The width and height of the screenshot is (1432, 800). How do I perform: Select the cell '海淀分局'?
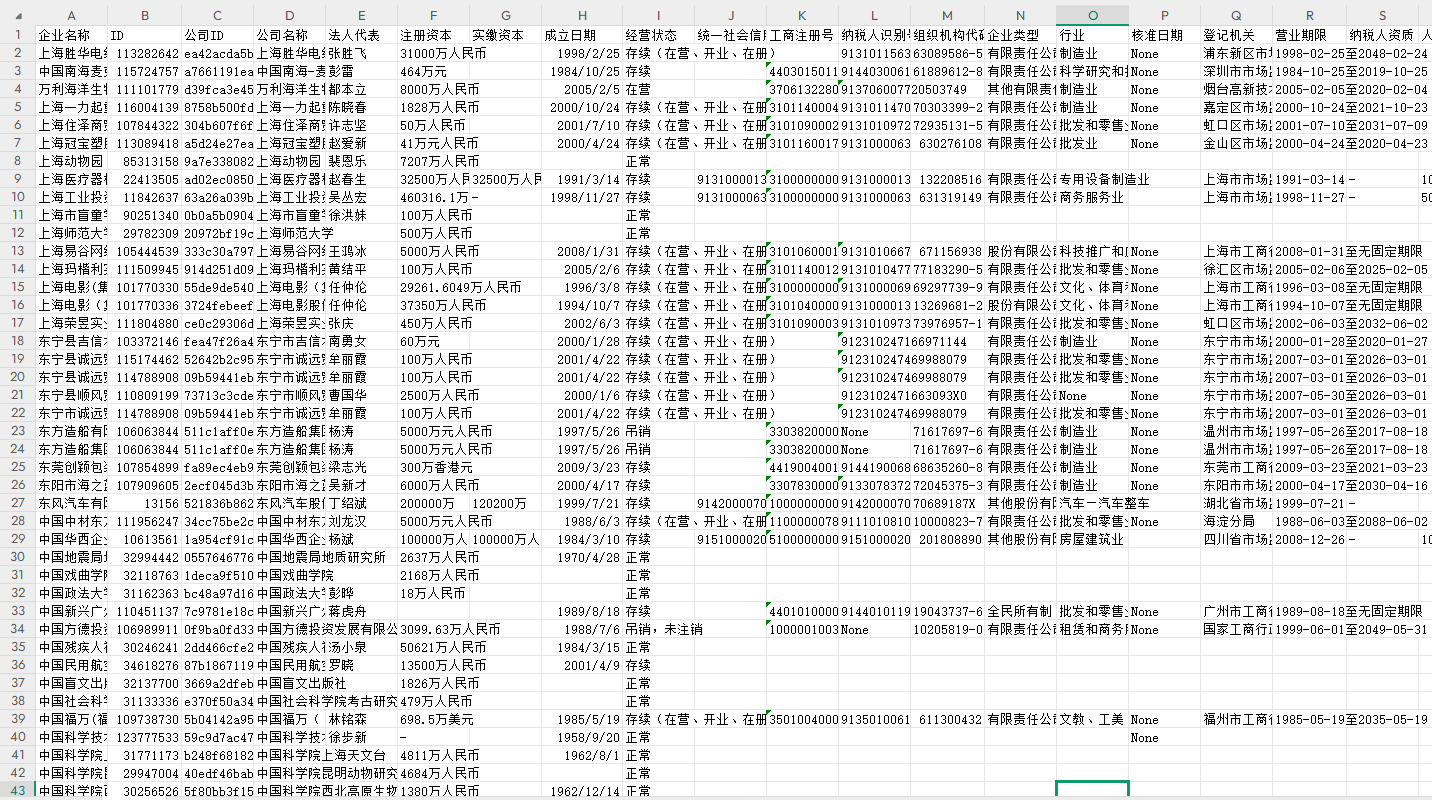tap(1237, 521)
